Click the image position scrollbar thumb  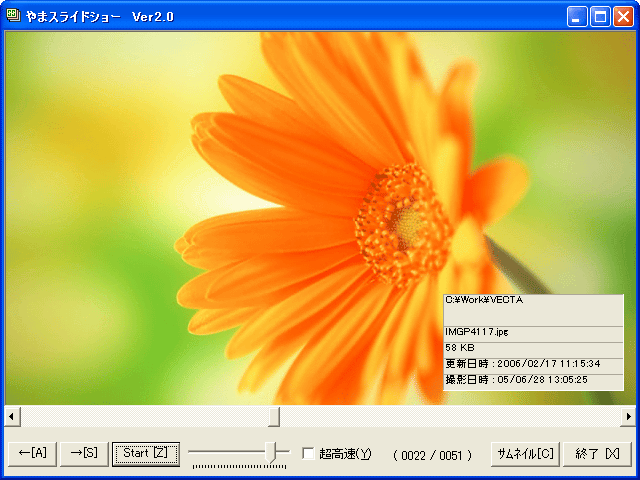pos(274,417)
